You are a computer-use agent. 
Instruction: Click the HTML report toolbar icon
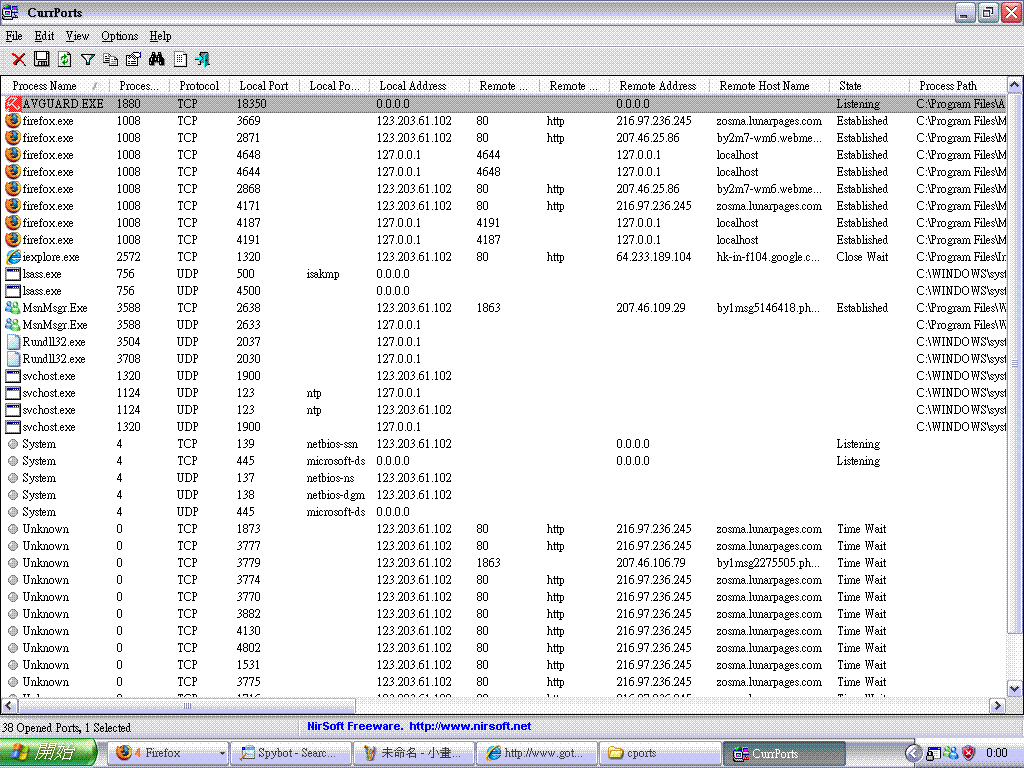click(180, 60)
